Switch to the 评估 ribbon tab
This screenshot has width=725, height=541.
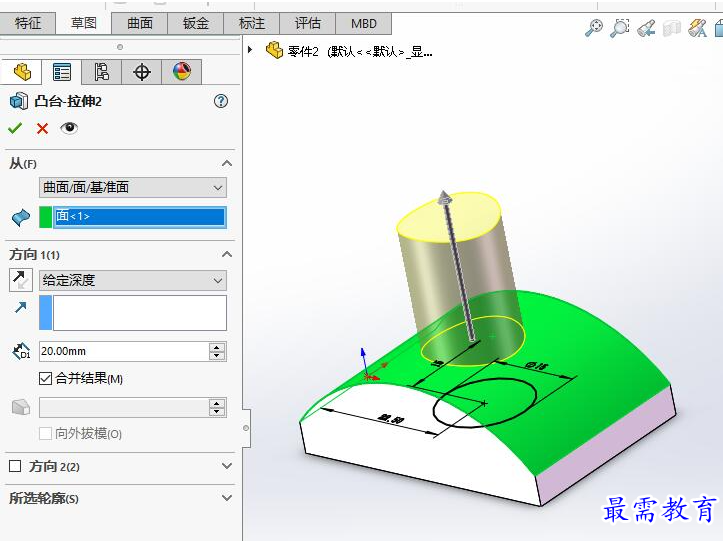pos(307,23)
